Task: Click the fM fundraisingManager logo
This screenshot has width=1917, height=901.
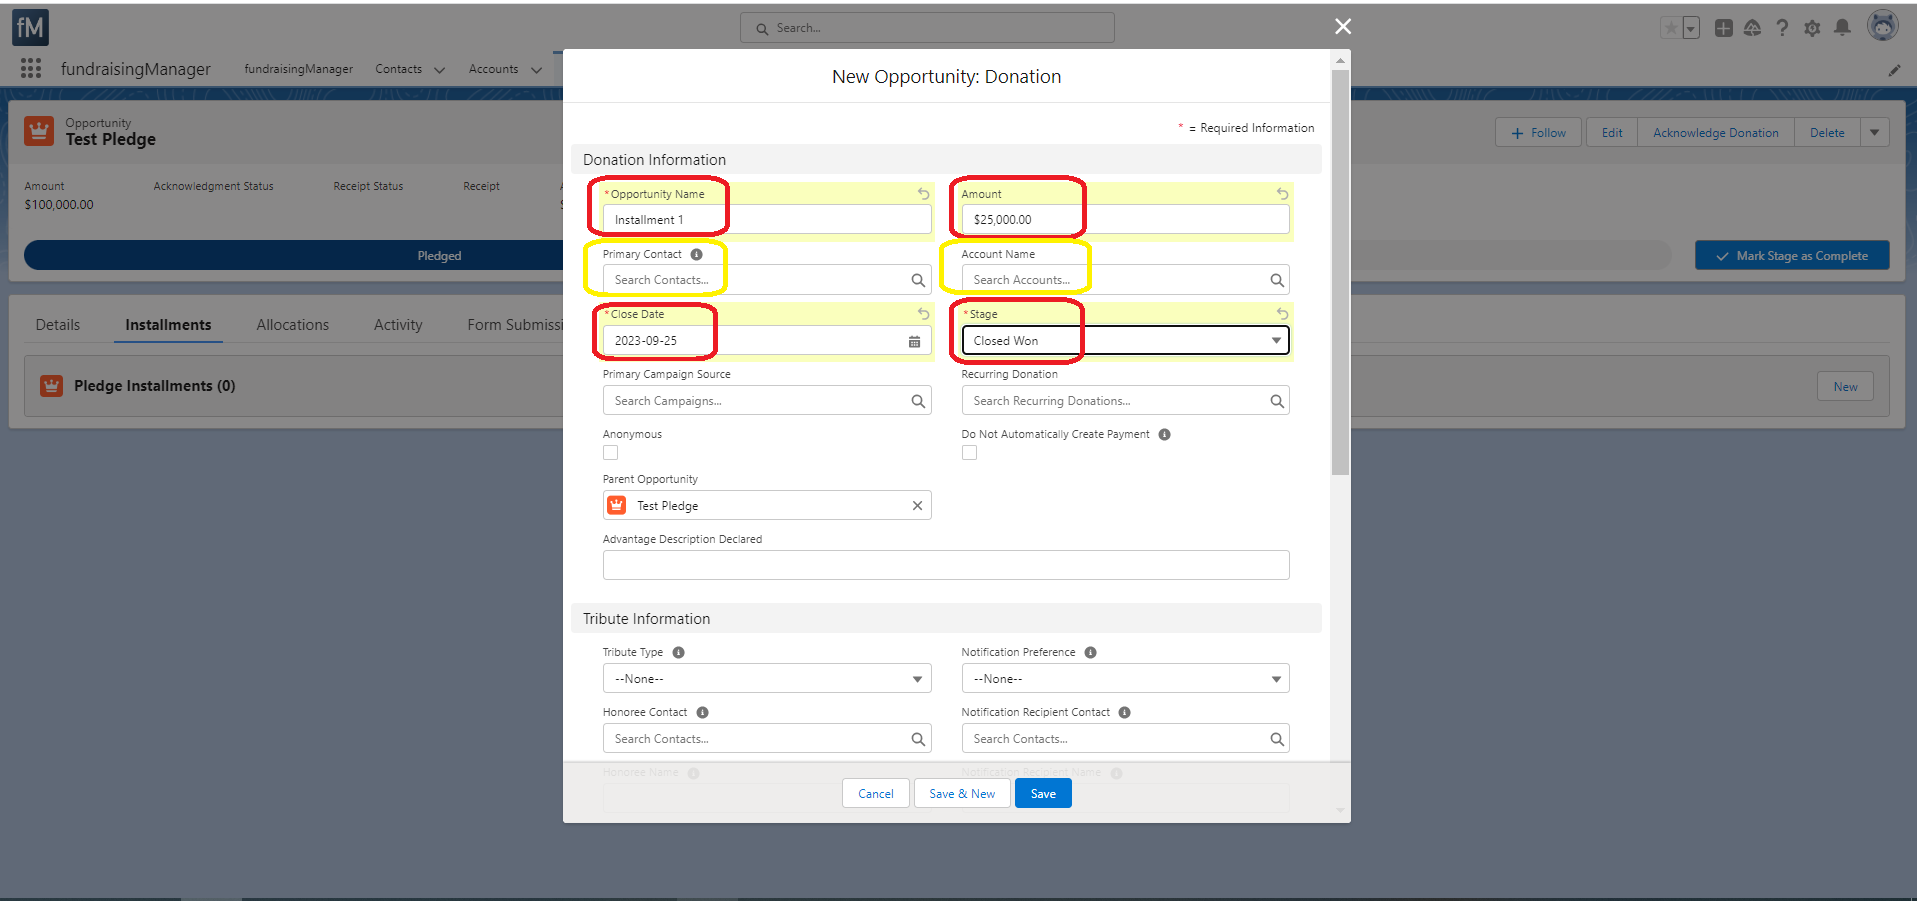Action: (30, 27)
